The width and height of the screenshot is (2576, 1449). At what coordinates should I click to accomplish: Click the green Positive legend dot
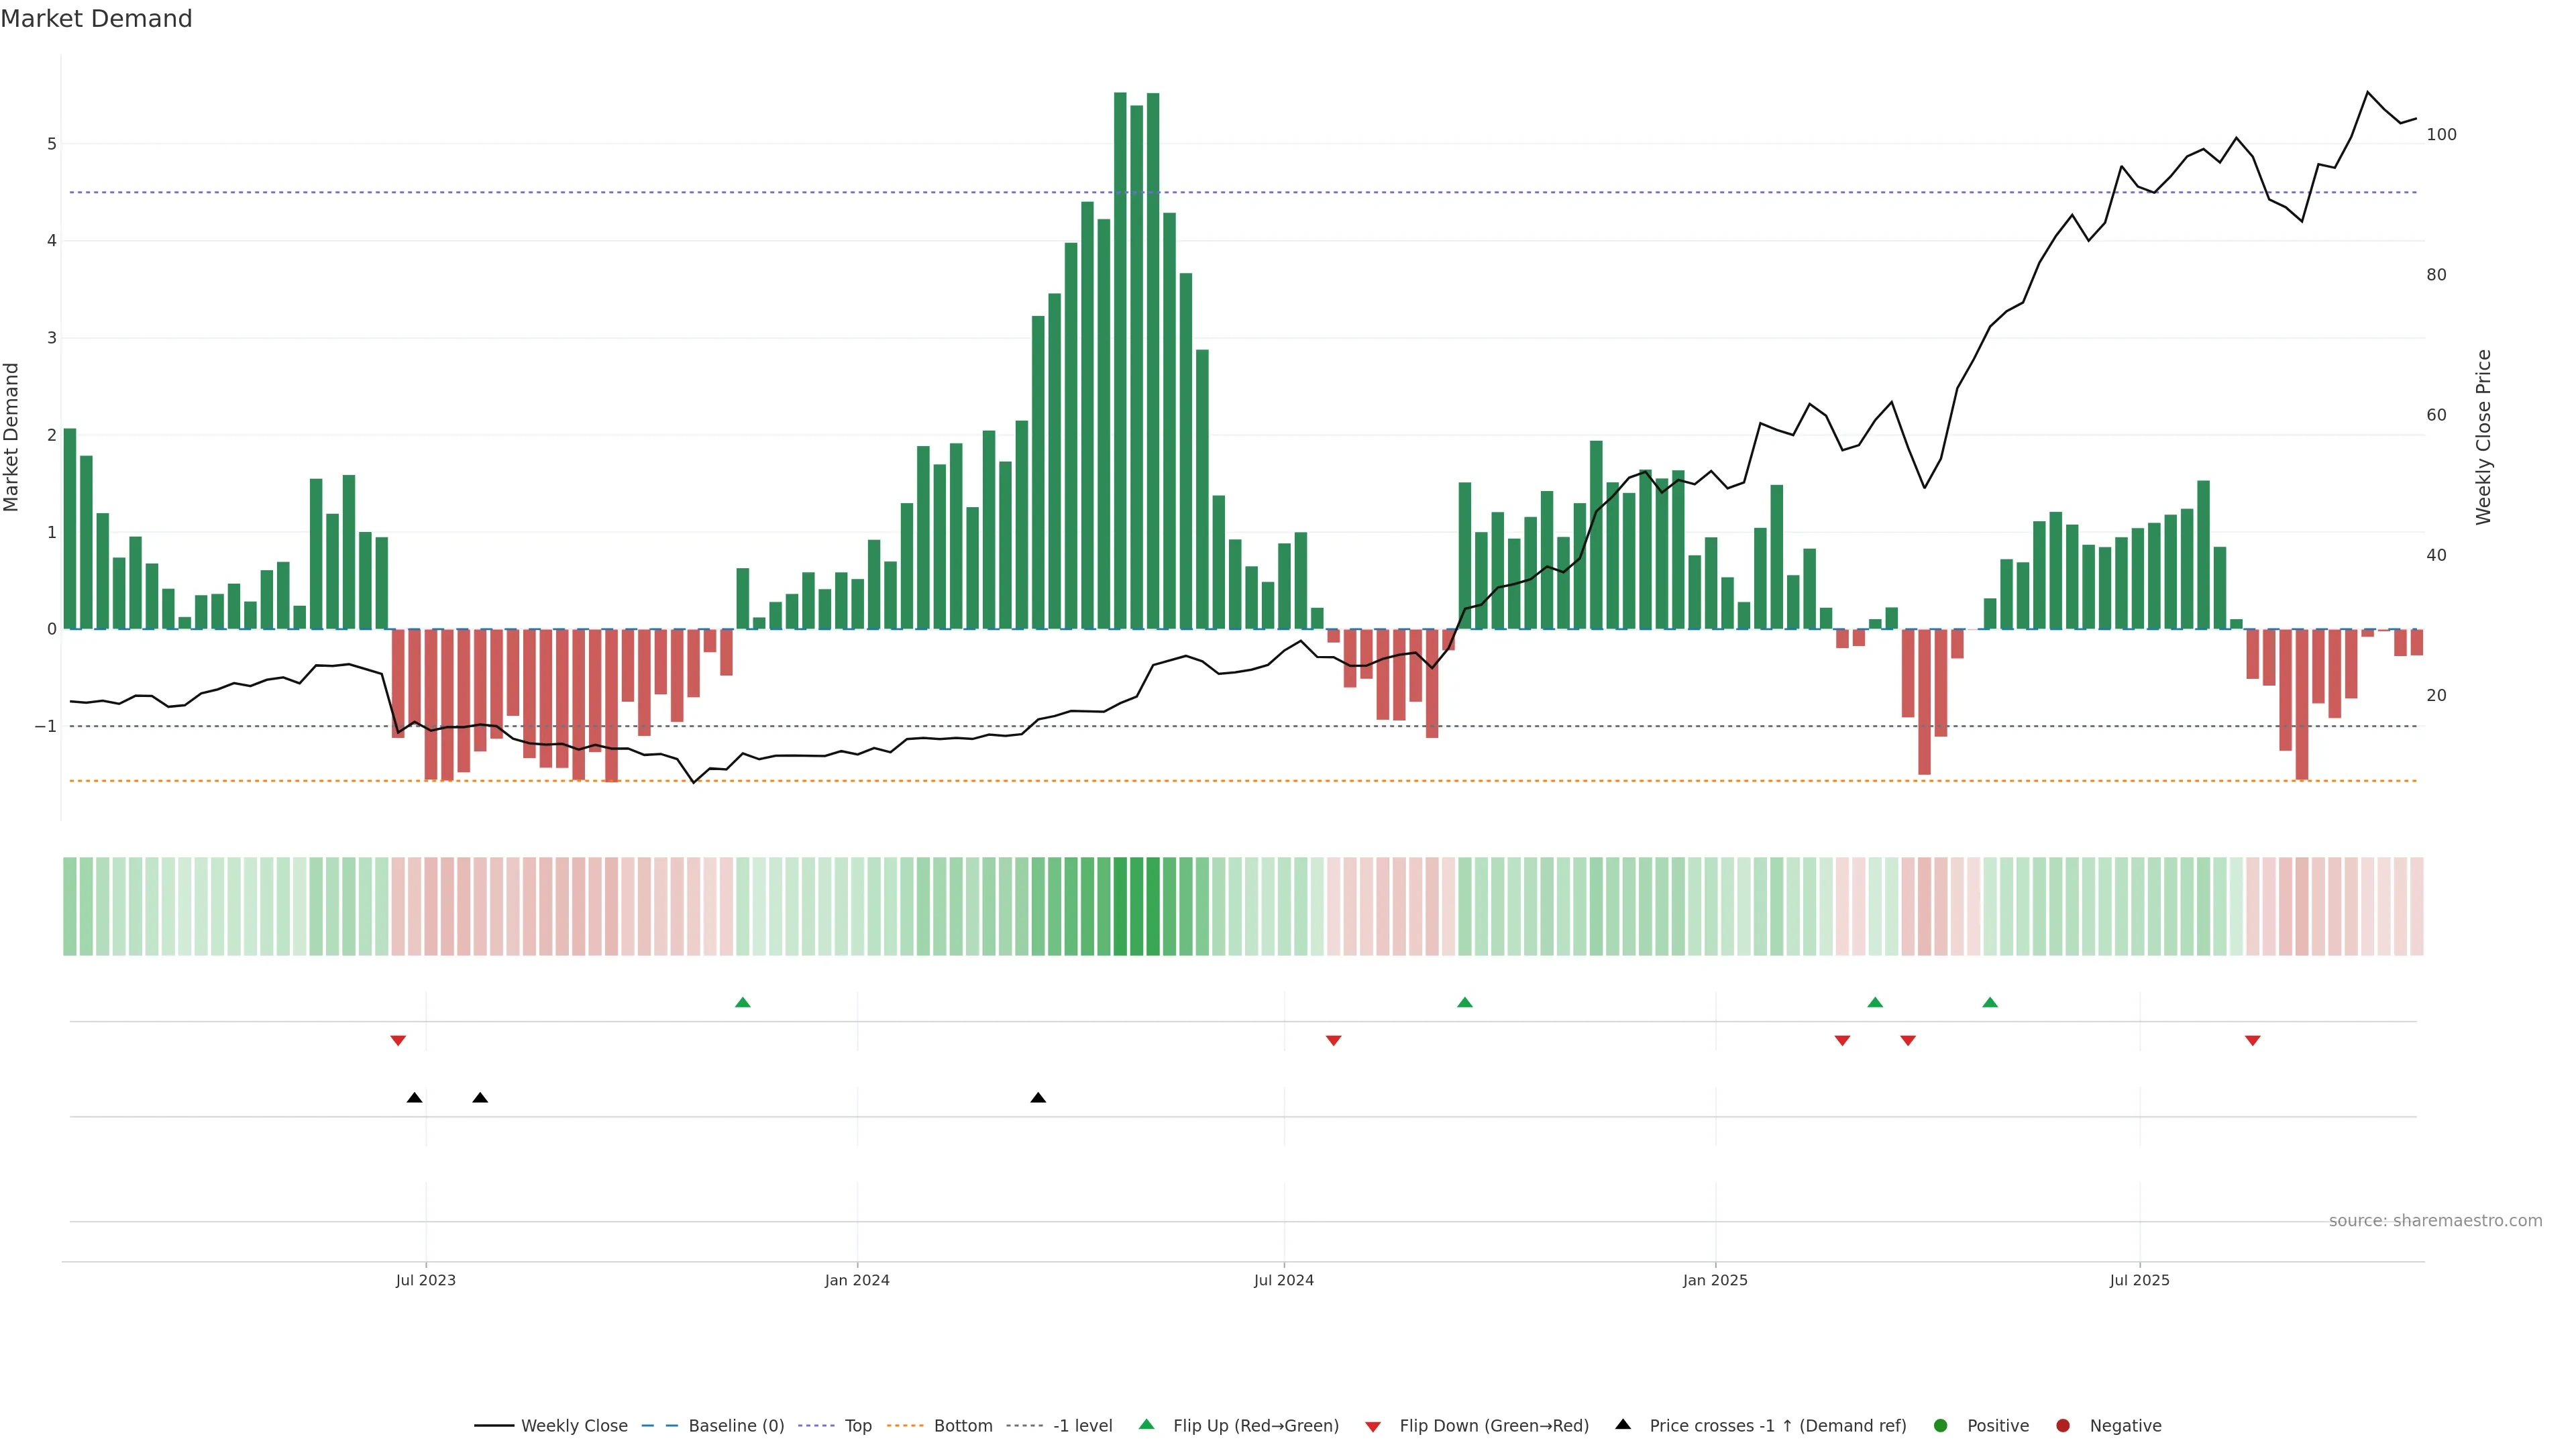(x=1941, y=1425)
